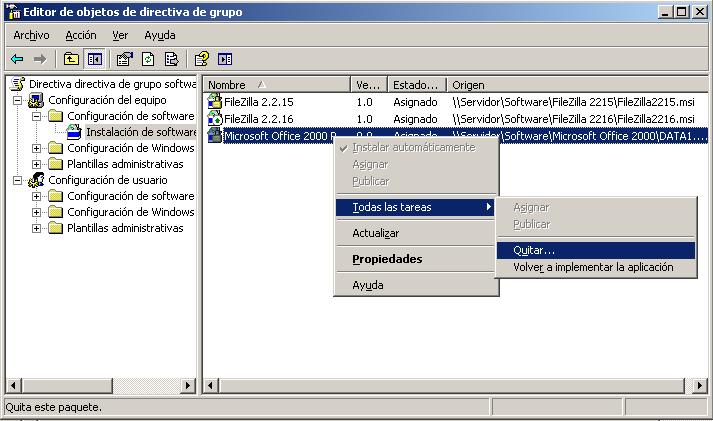Image resolution: width=713 pixels, height=421 pixels.
Task: Sort list by the Nombre column header
Action: click(x=275, y=85)
